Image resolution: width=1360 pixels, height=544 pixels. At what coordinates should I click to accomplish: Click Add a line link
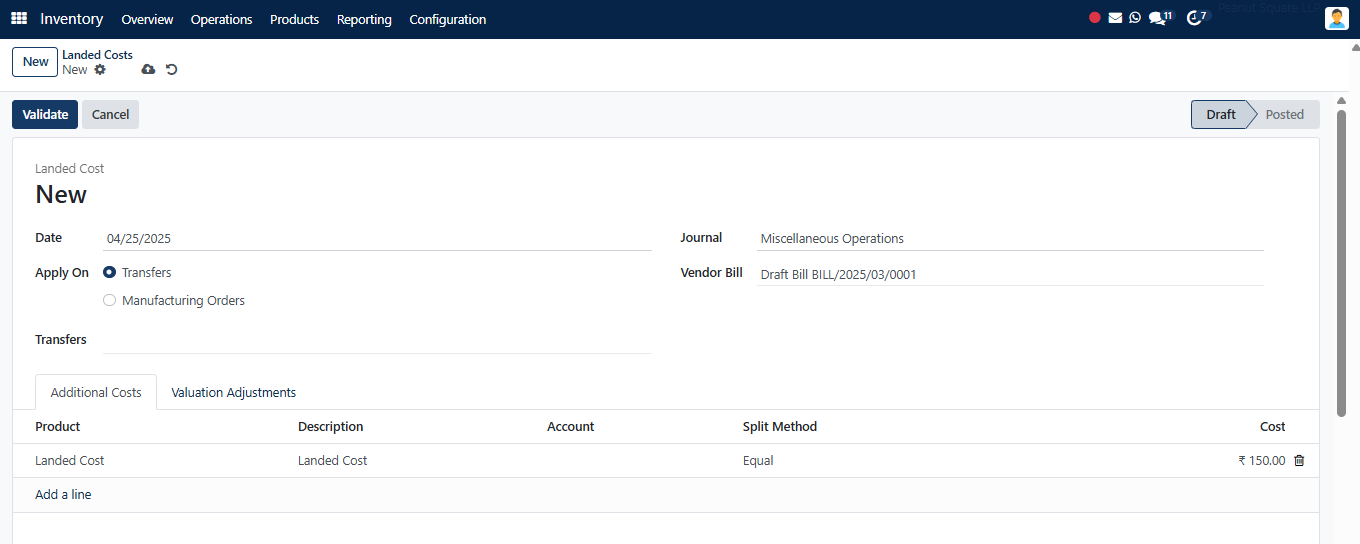[63, 495]
